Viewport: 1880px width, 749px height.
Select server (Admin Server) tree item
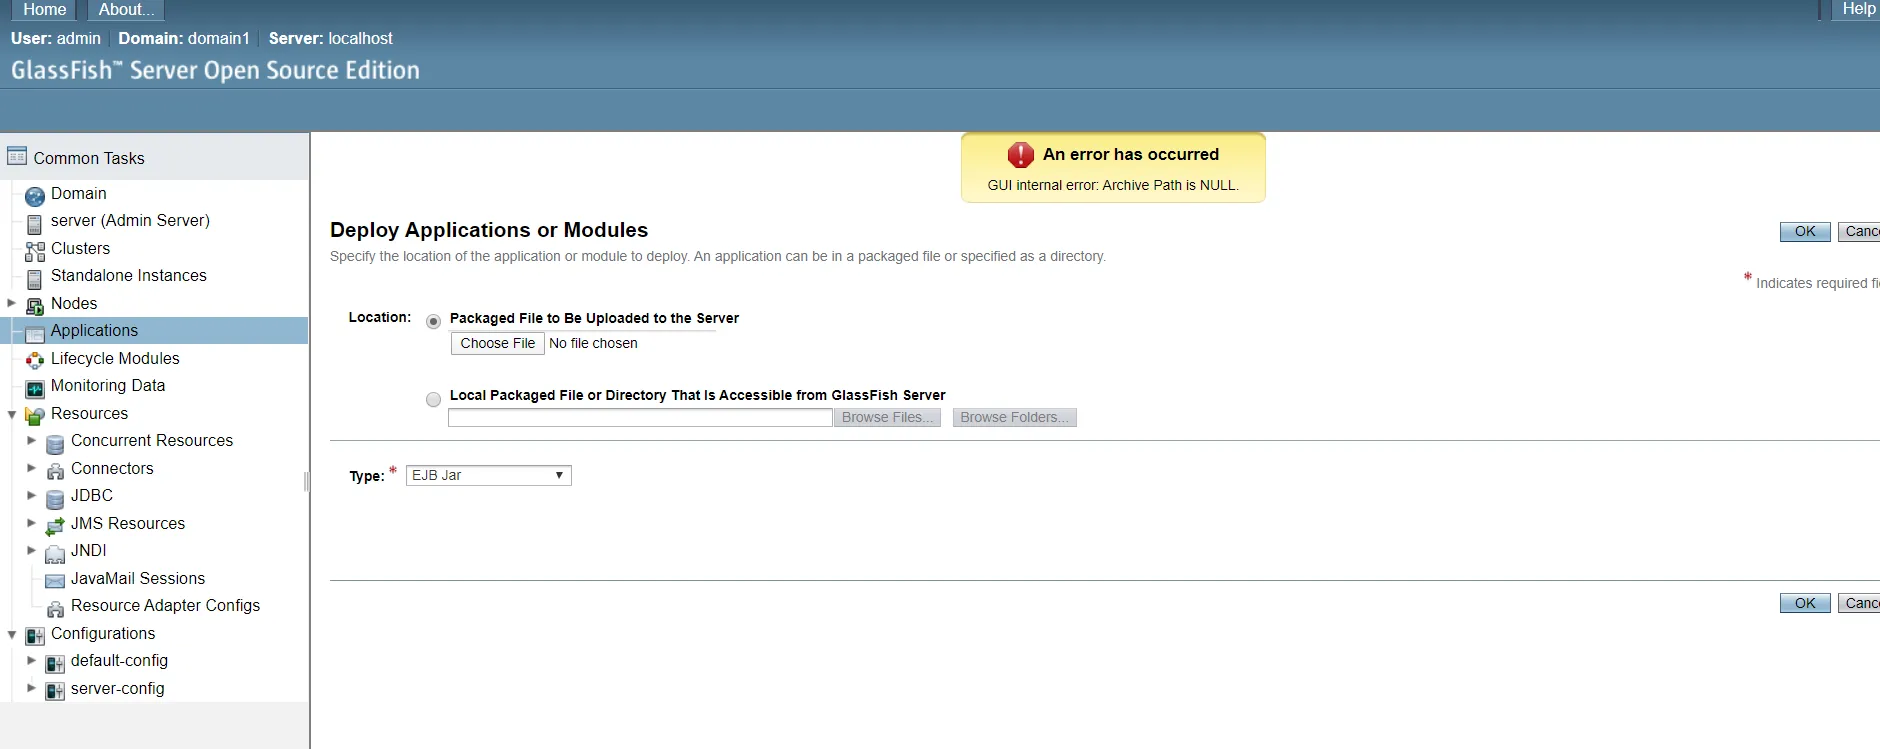(x=130, y=220)
